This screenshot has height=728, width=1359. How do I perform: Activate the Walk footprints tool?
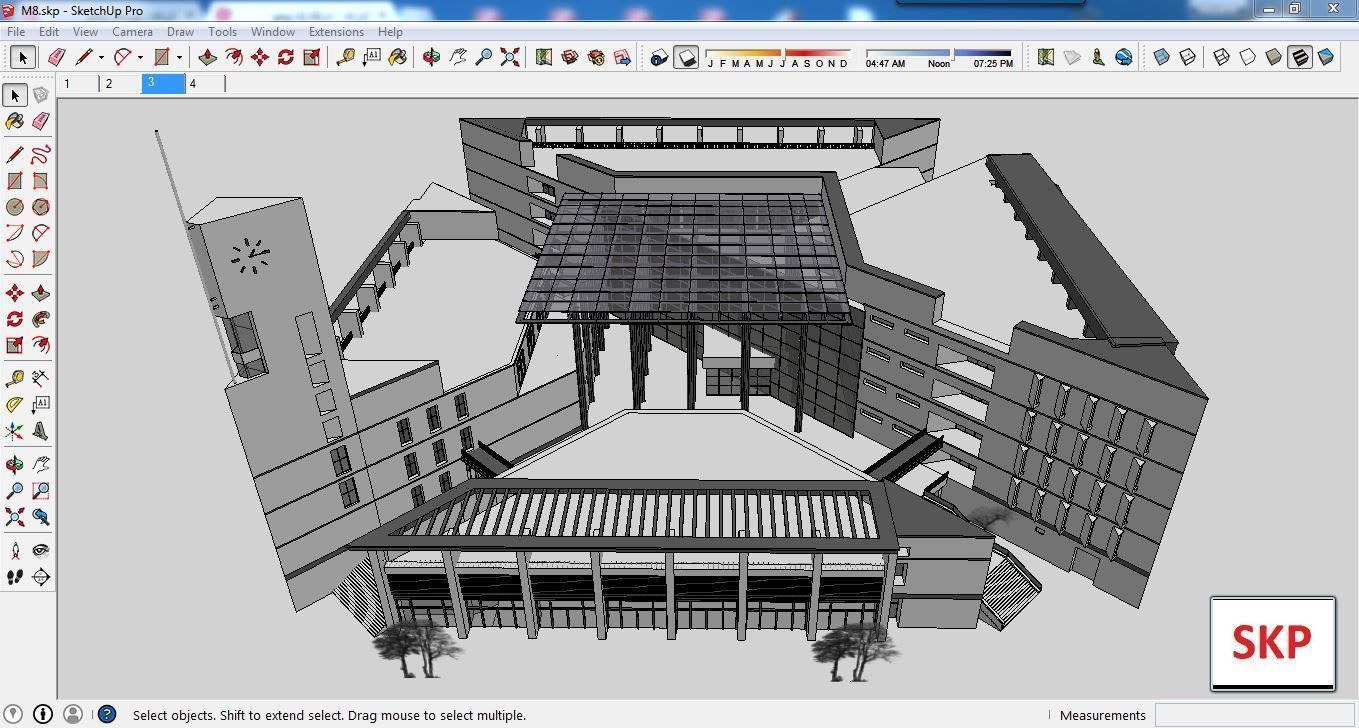15,577
